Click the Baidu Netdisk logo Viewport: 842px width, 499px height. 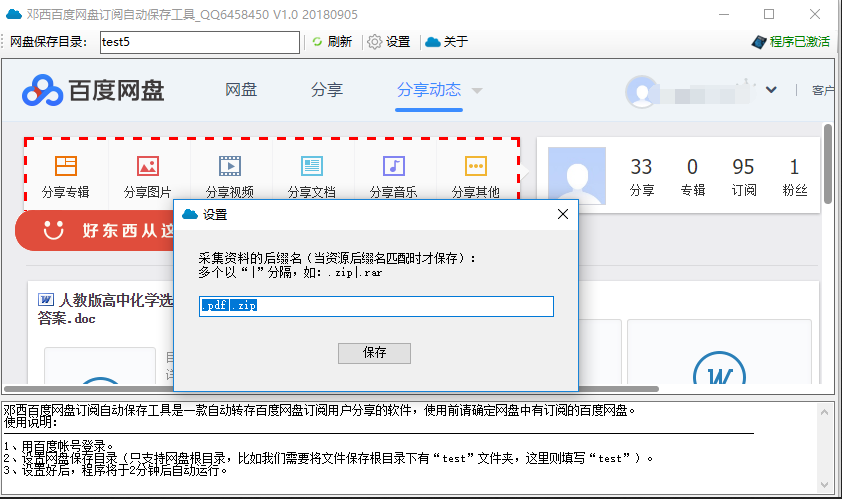(x=93, y=90)
